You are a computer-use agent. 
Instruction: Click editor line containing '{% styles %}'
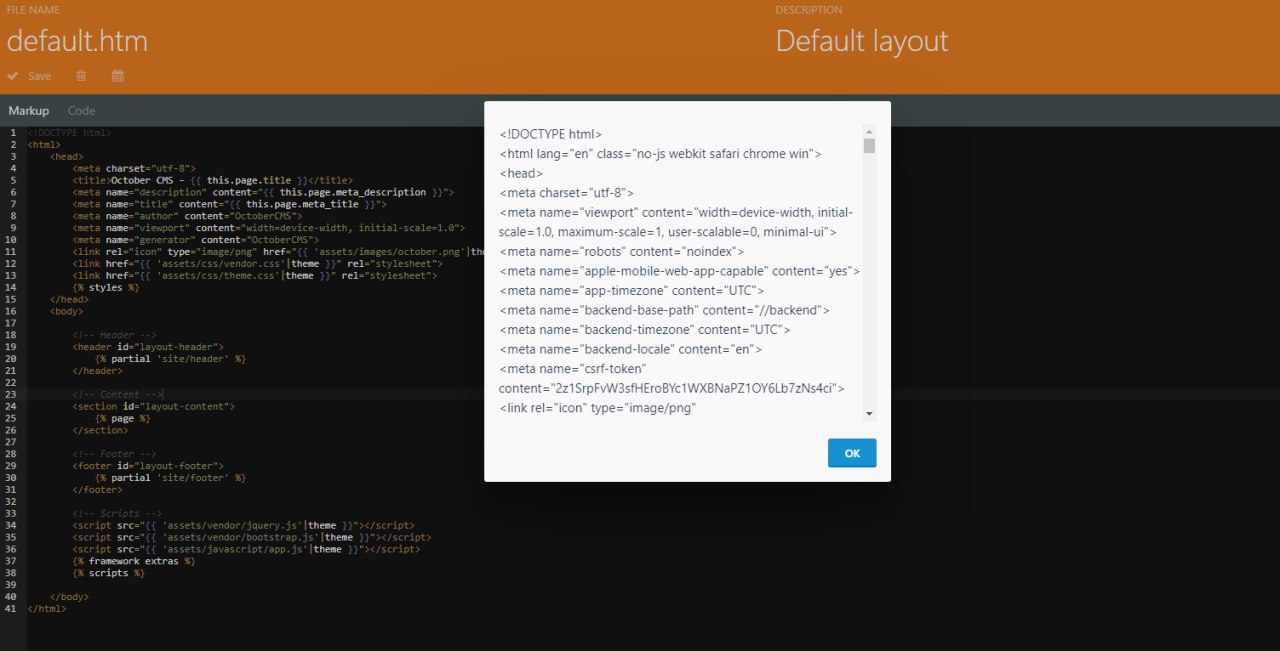pyautogui.click(x=106, y=288)
